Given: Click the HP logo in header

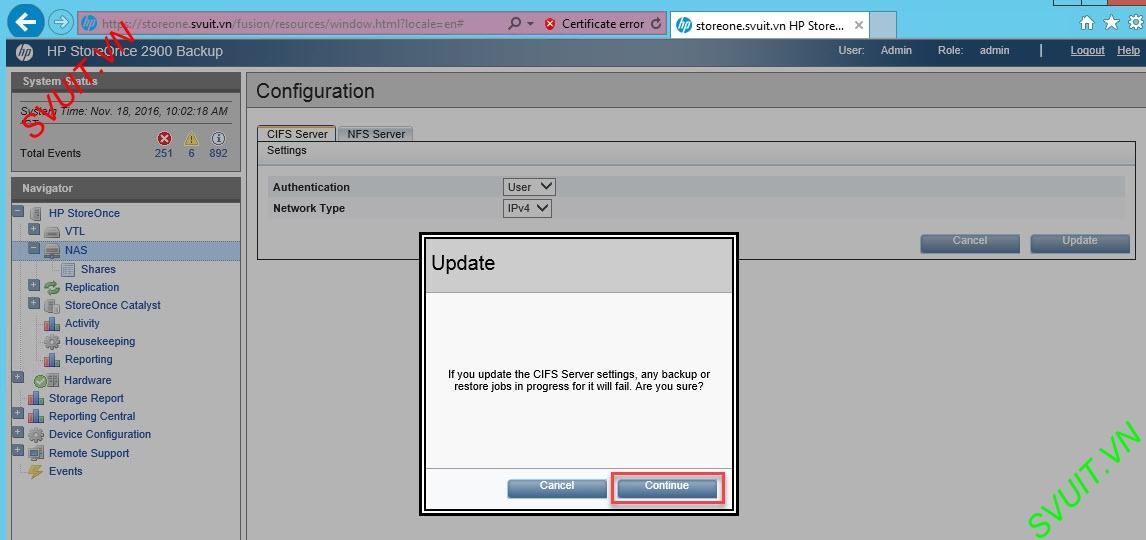Looking at the screenshot, I should [x=24, y=51].
